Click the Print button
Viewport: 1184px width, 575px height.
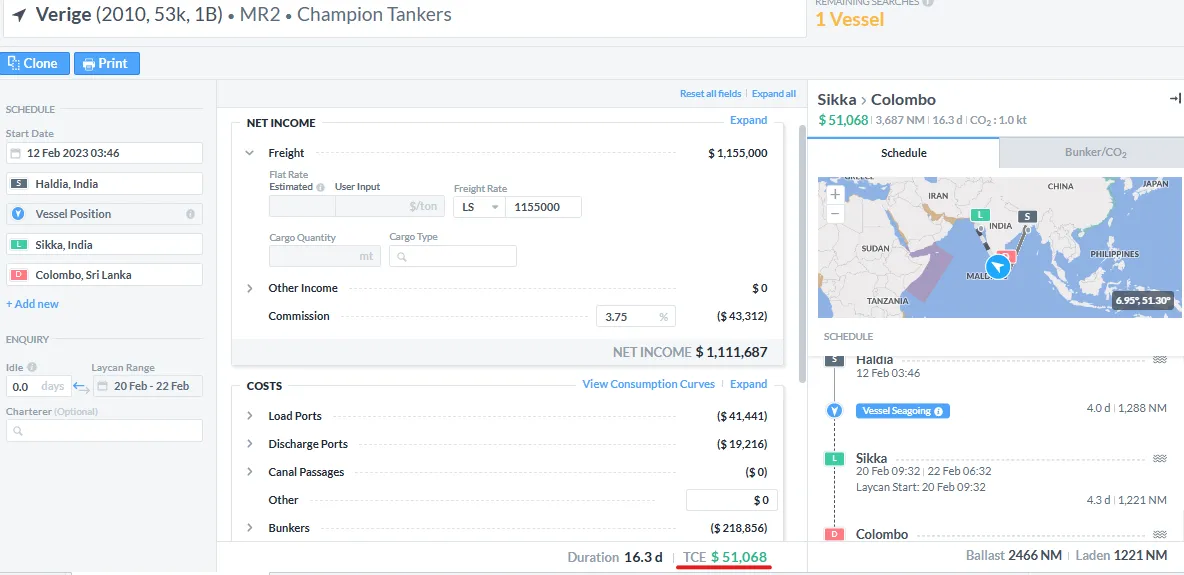coord(106,63)
